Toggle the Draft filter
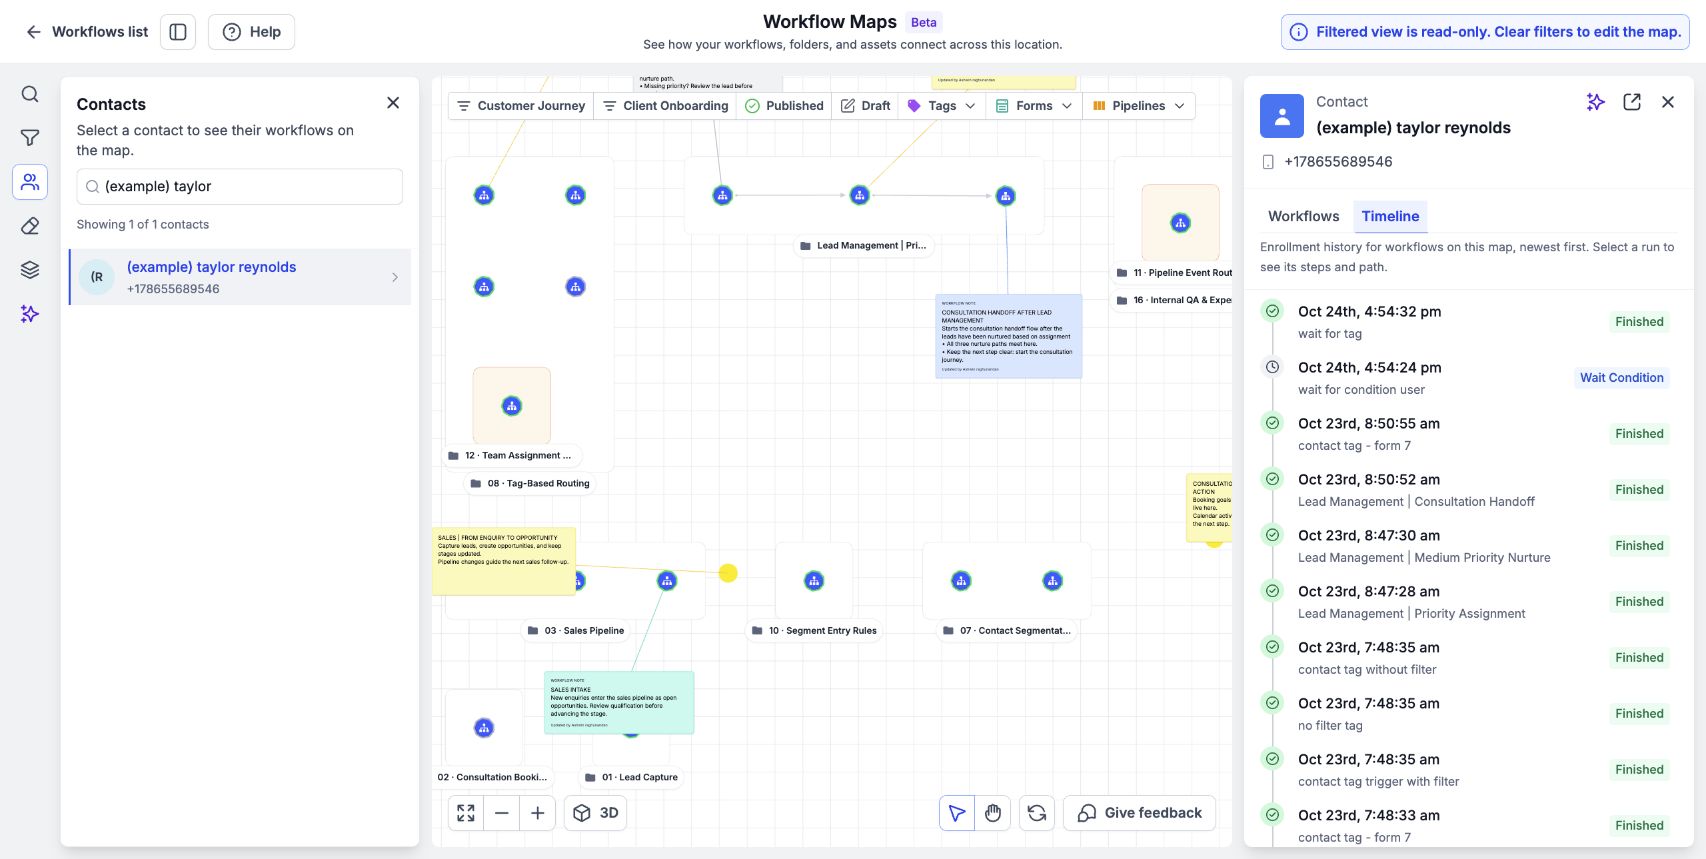Viewport: 1706px width, 859px height. (x=866, y=106)
